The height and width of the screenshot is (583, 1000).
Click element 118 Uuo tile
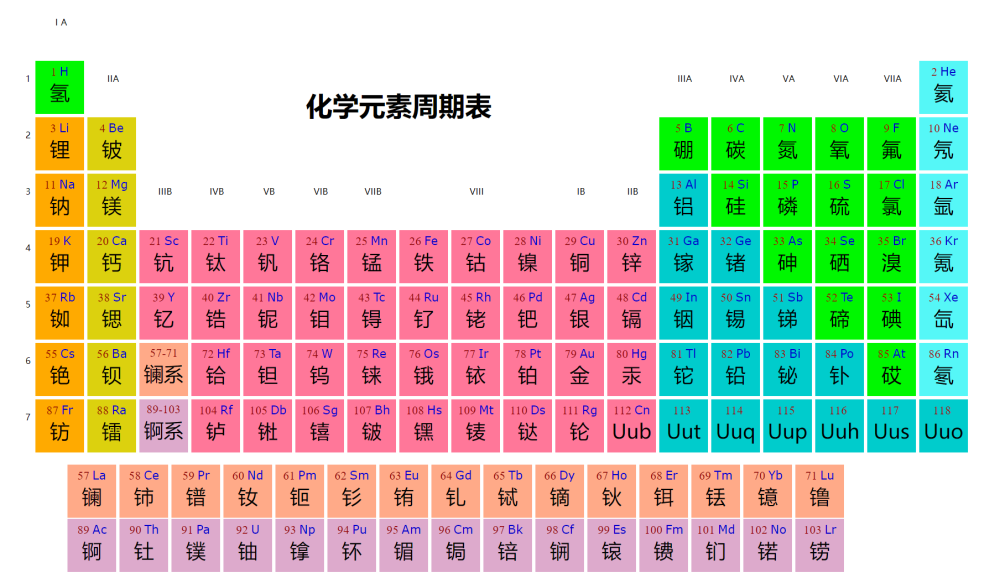click(943, 426)
